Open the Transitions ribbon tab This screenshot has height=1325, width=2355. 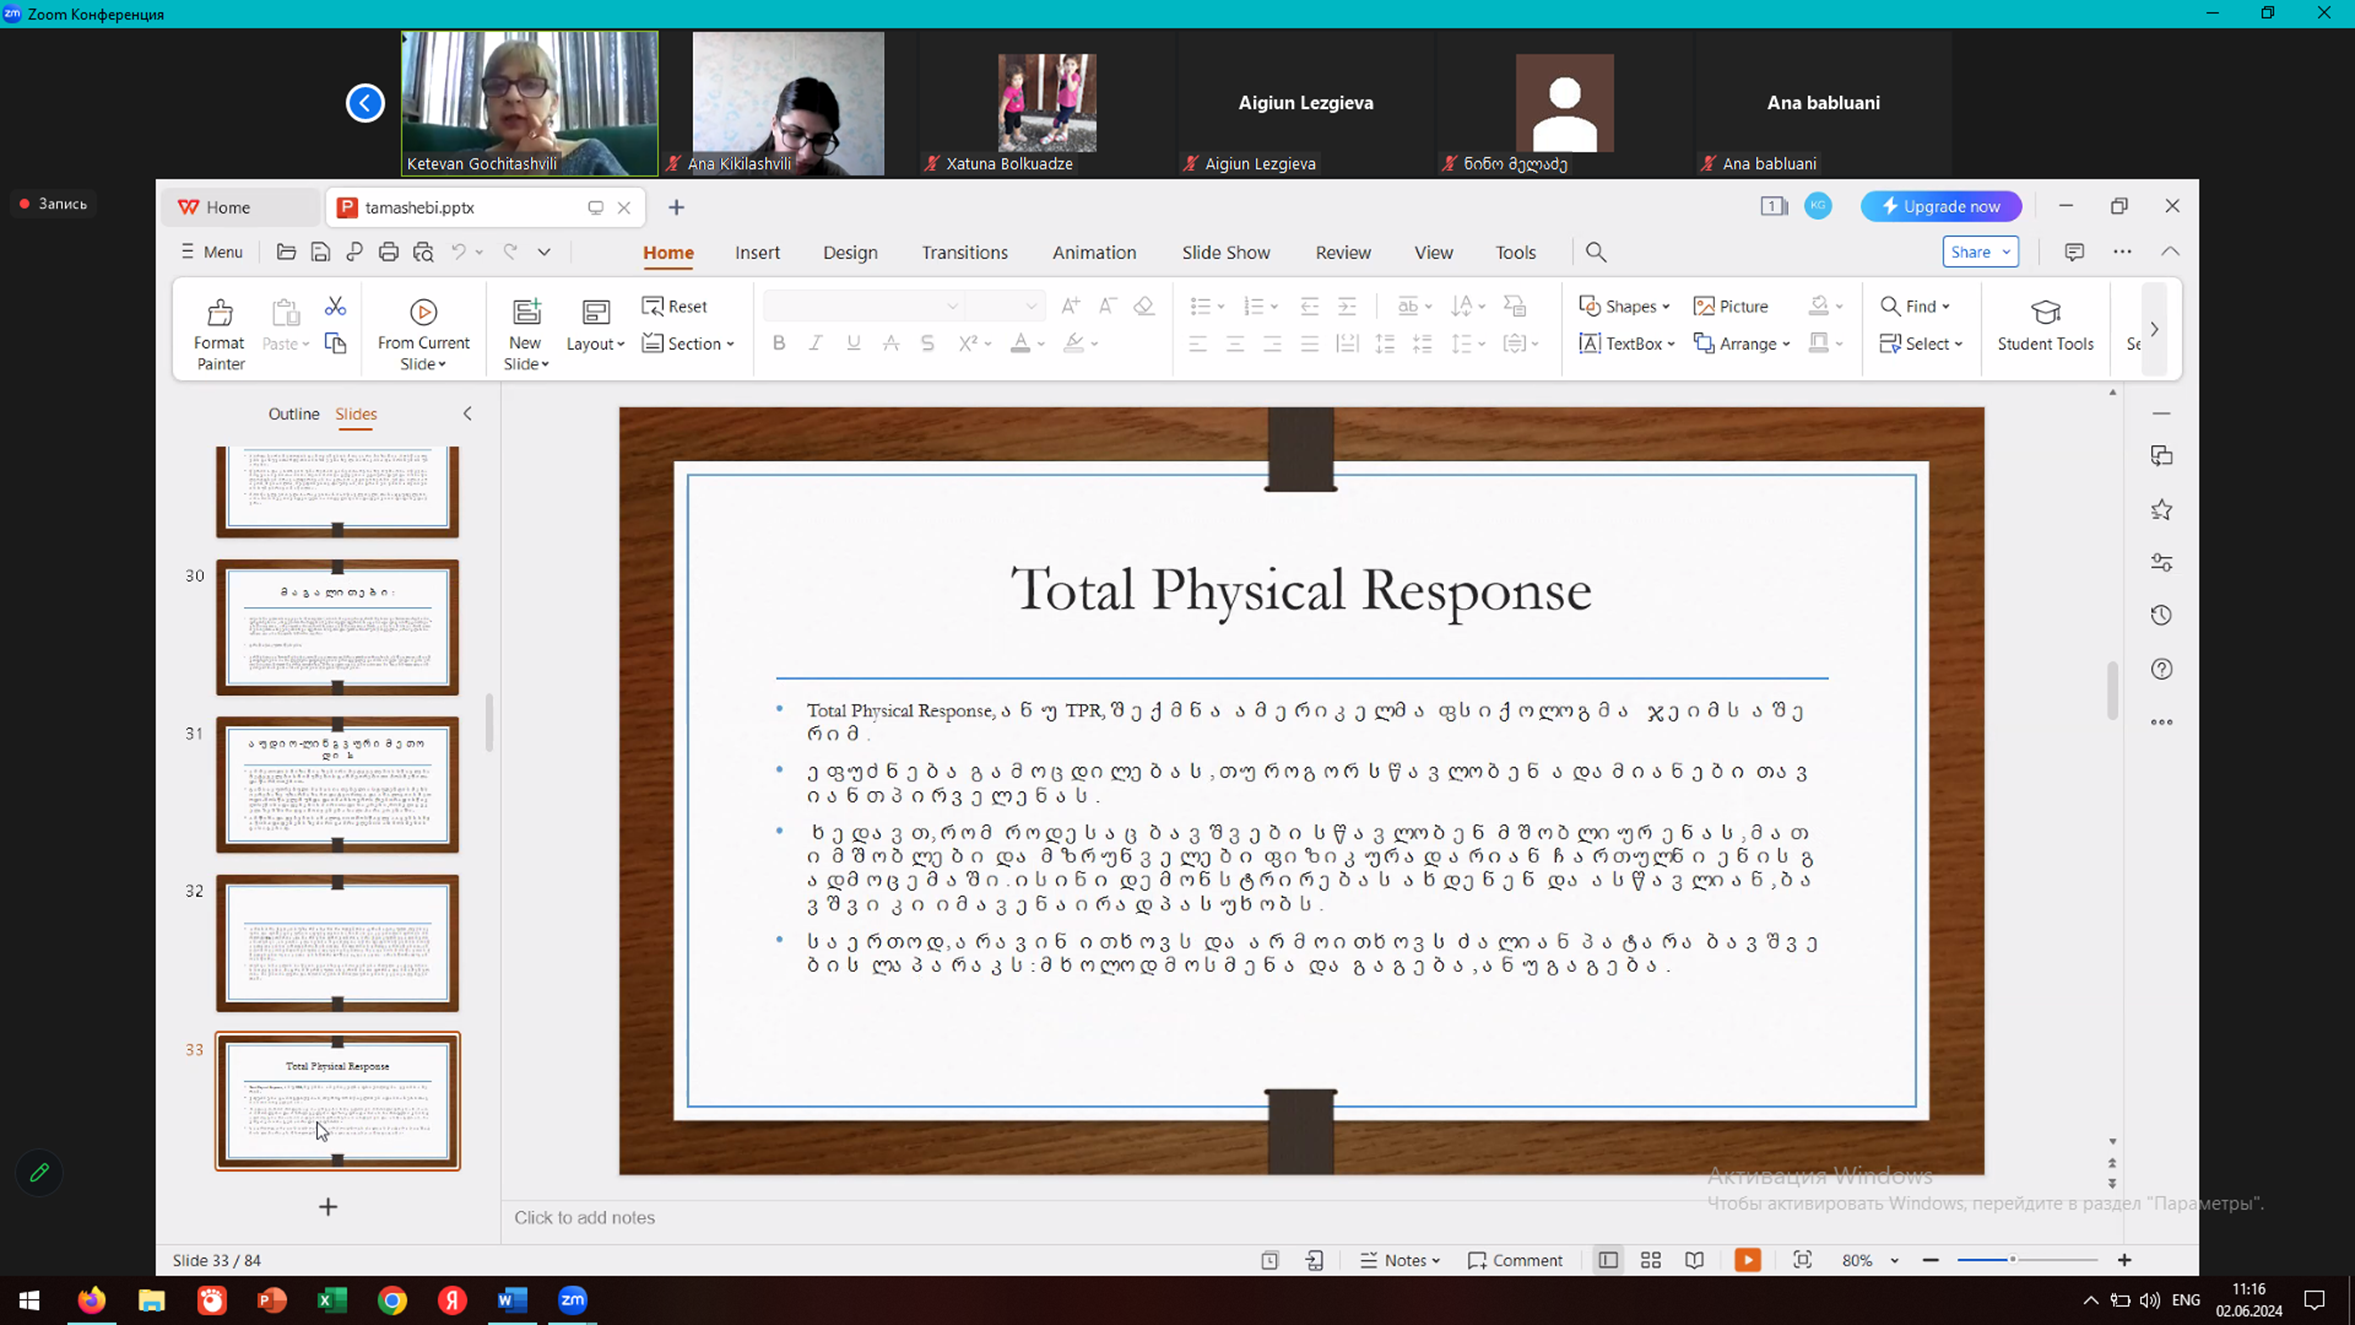pos(964,252)
